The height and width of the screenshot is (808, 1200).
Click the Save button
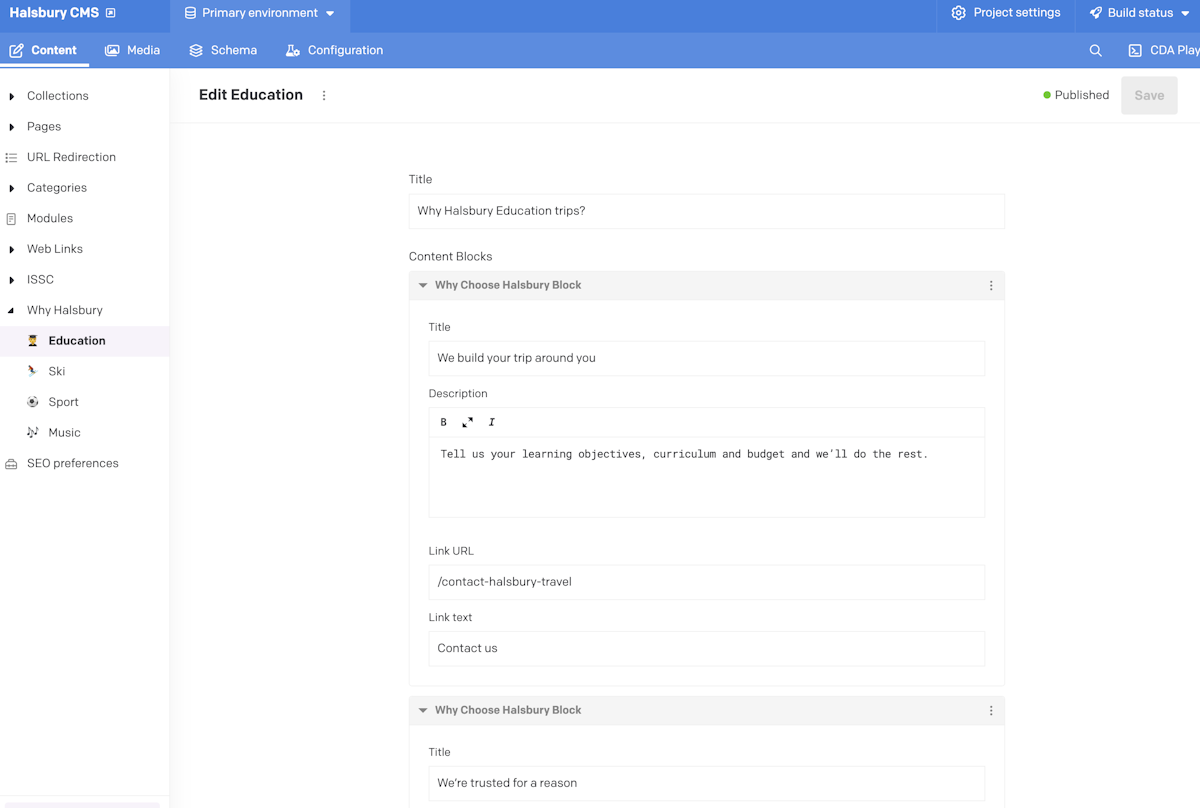[x=1149, y=96]
